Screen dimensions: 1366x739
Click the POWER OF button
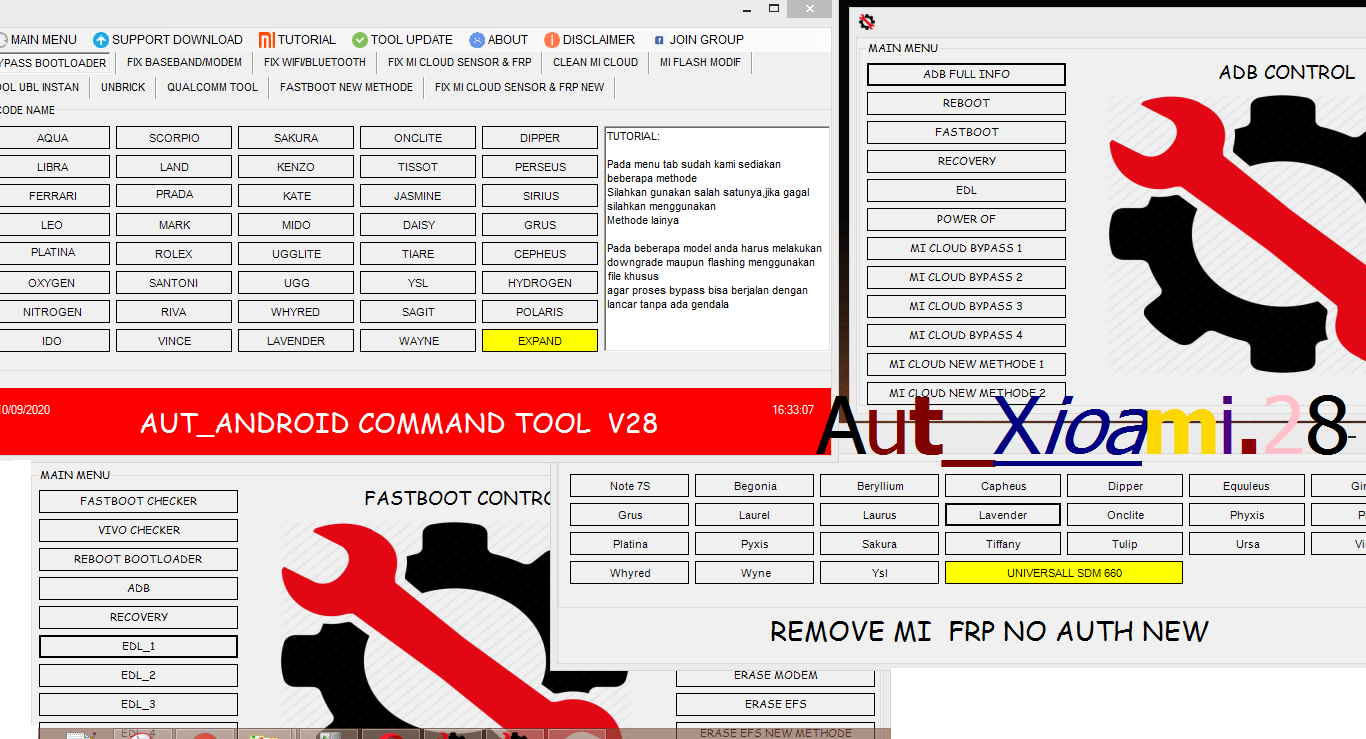point(966,219)
